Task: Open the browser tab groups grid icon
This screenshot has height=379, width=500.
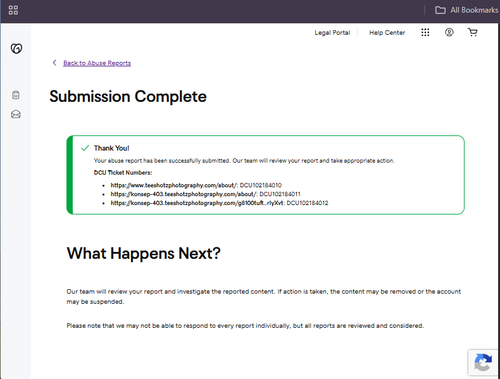Action: (x=13, y=10)
